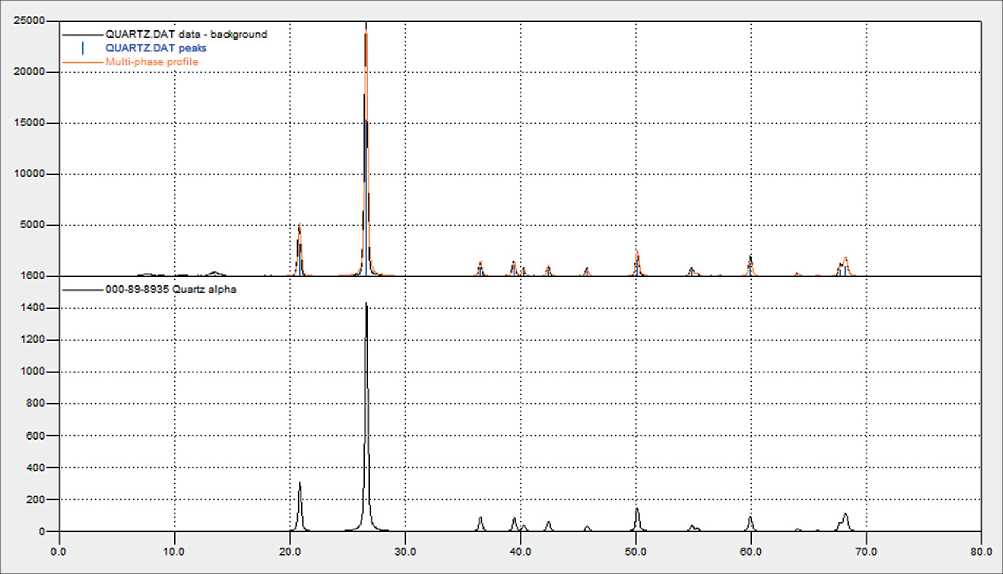
Task: Select the '000-89-8935 Quartz alpha' legend entry
Action: (x=171, y=289)
